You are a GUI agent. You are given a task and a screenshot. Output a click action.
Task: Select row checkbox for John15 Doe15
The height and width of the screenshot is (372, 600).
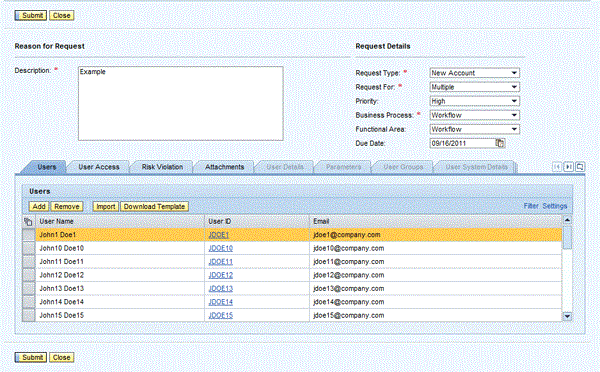(x=29, y=315)
